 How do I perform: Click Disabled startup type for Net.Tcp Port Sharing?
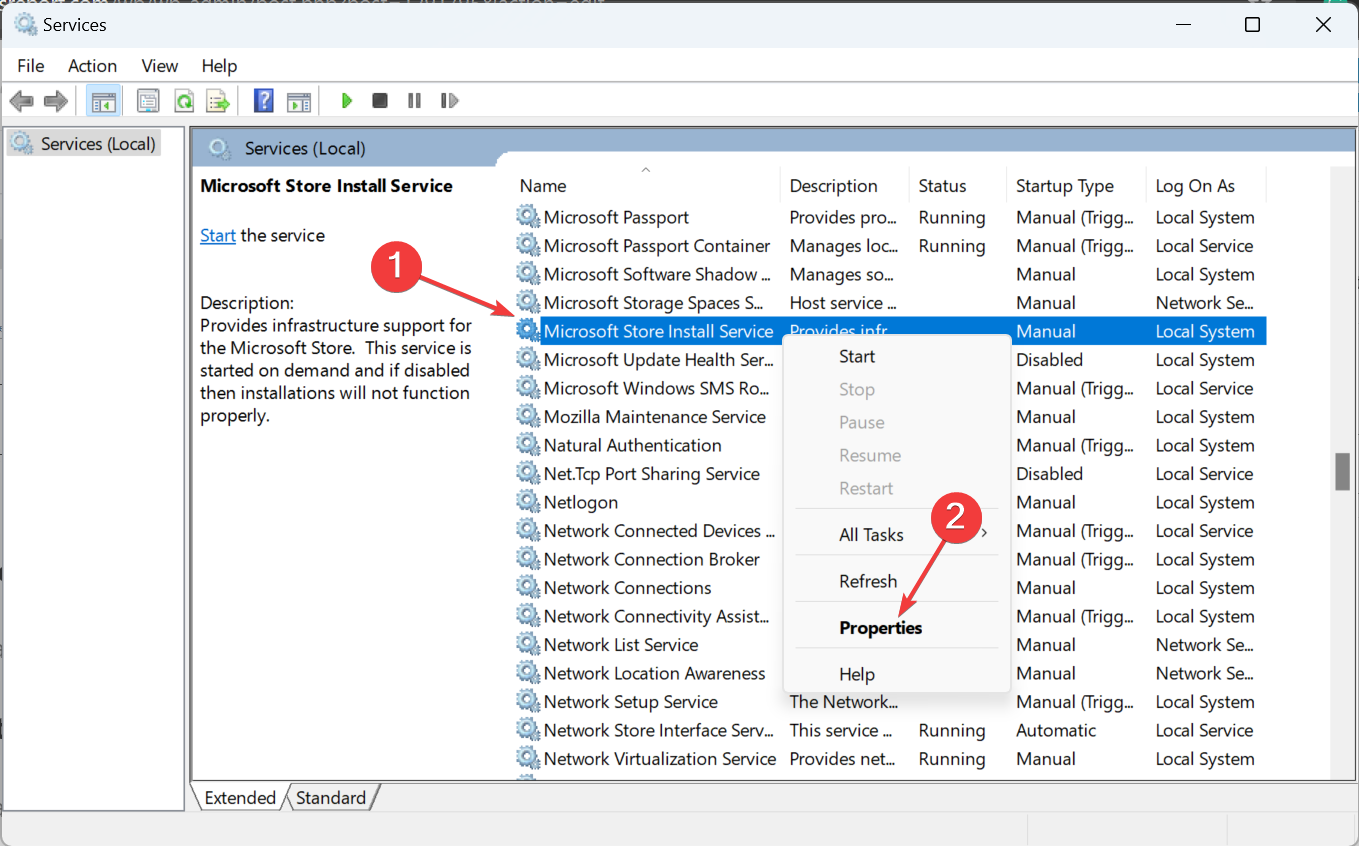[1049, 473]
